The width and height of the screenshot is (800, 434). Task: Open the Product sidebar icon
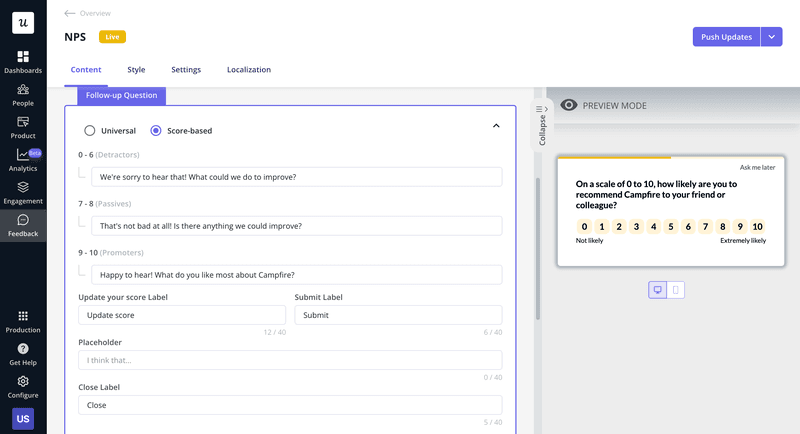[x=23, y=122]
